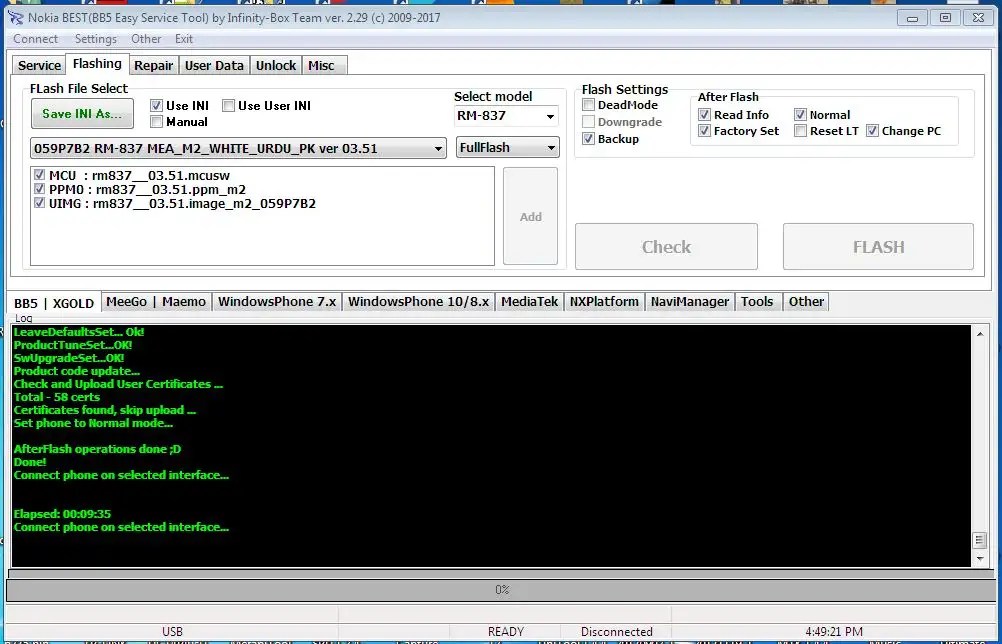Uncheck the Backup flash setting
The height and width of the screenshot is (644, 1002).
[588, 138]
